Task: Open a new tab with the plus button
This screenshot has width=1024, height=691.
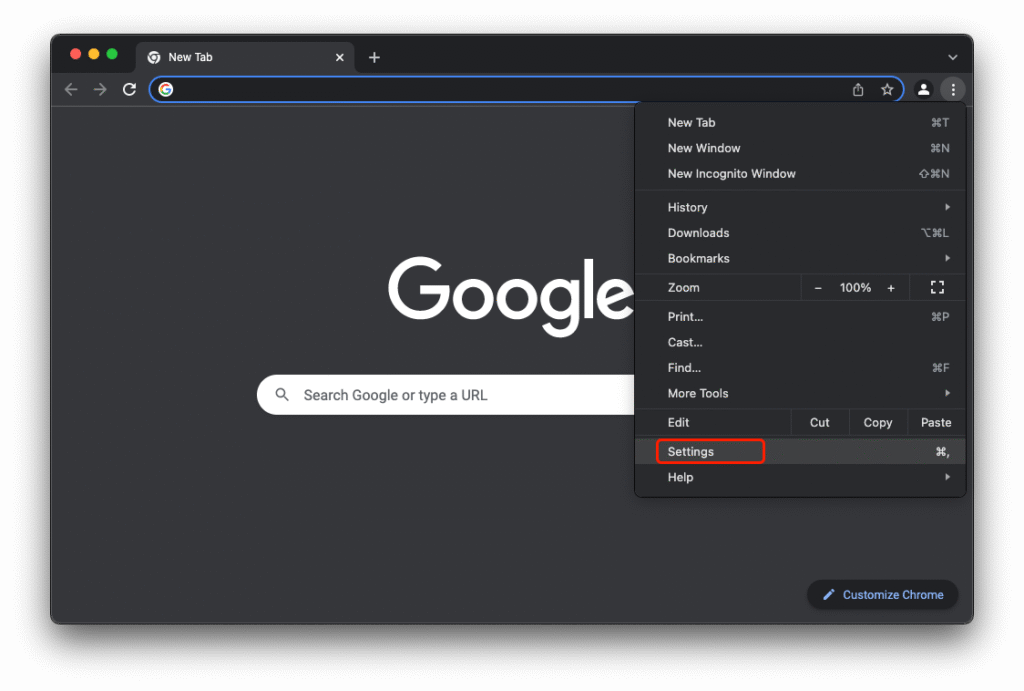Action: pyautogui.click(x=374, y=57)
